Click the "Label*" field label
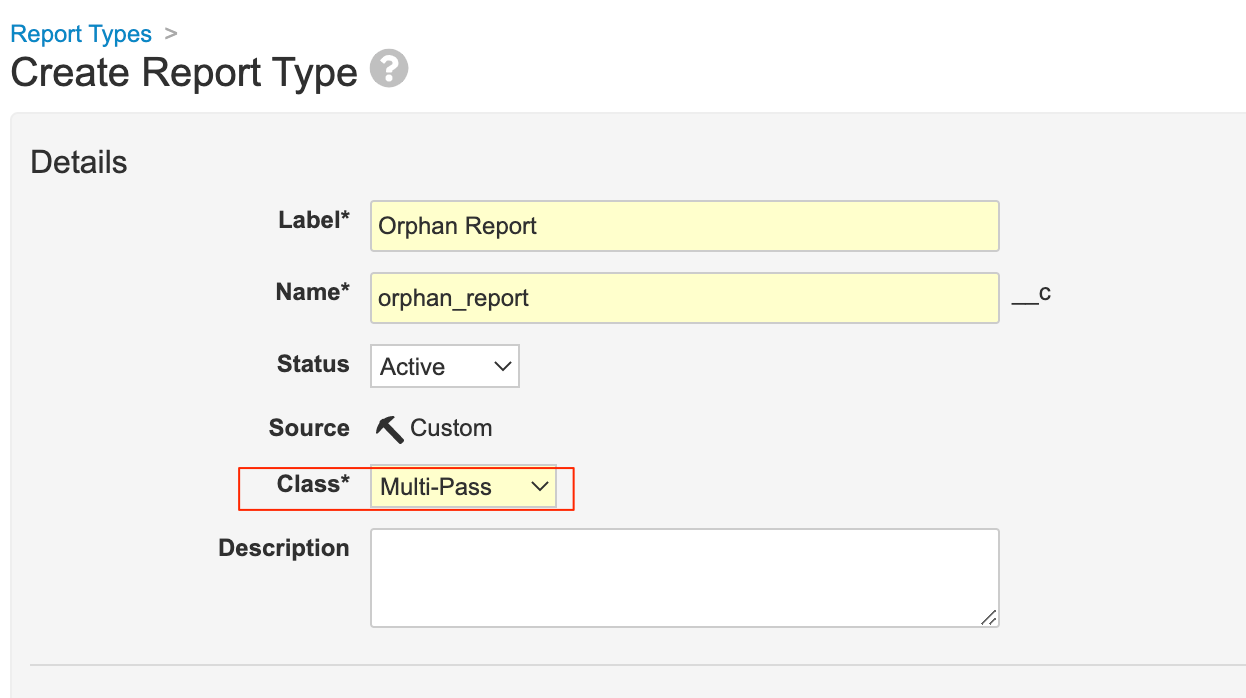This screenshot has height=698, width=1246. [x=313, y=220]
